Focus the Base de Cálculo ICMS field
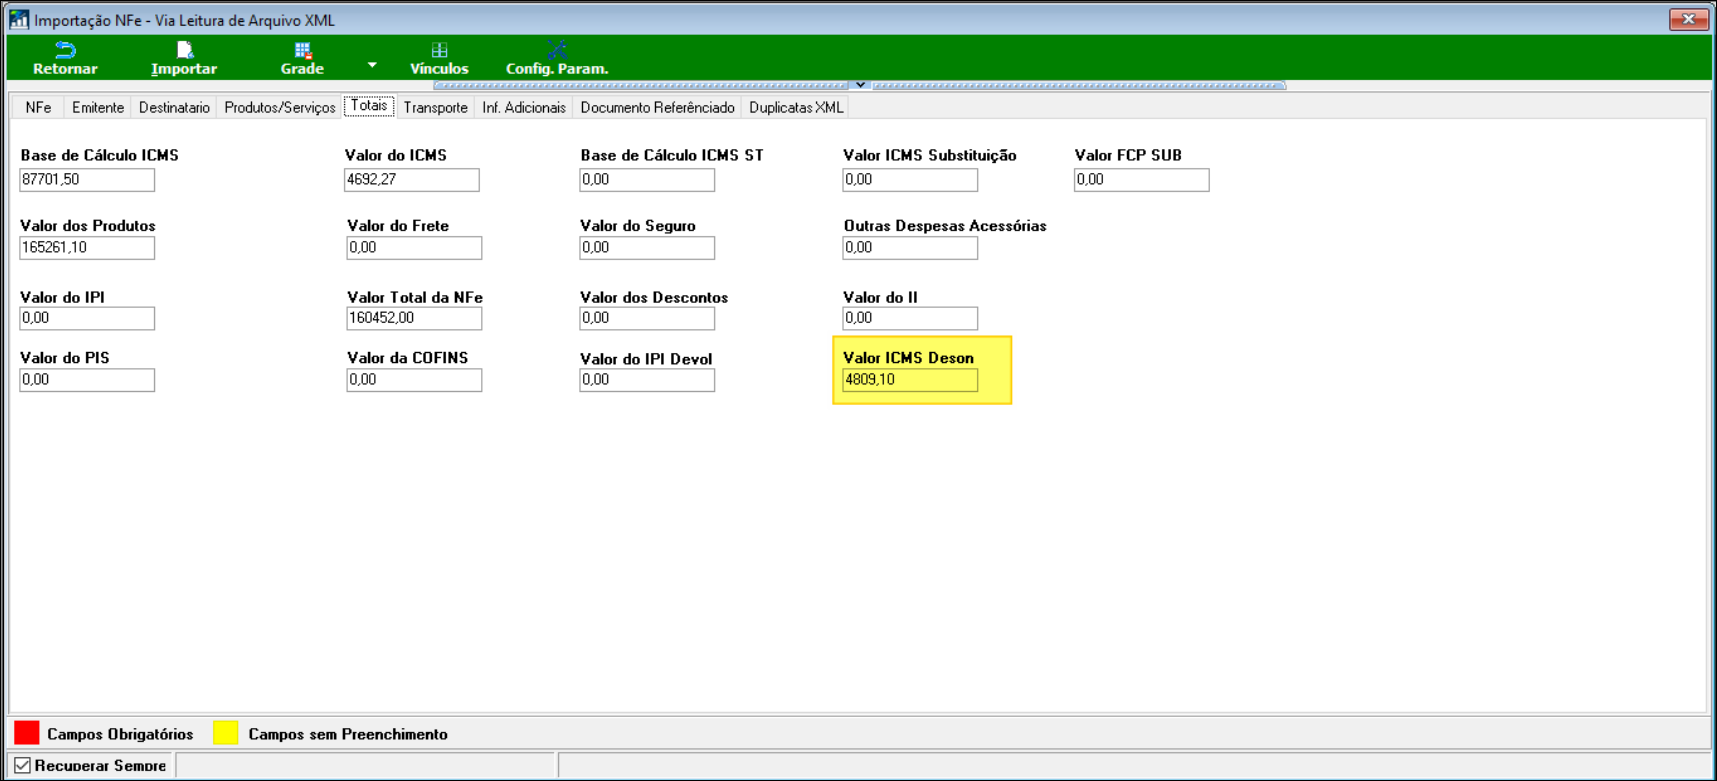The width and height of the screenshot is (1717, 781). point(87,180)
